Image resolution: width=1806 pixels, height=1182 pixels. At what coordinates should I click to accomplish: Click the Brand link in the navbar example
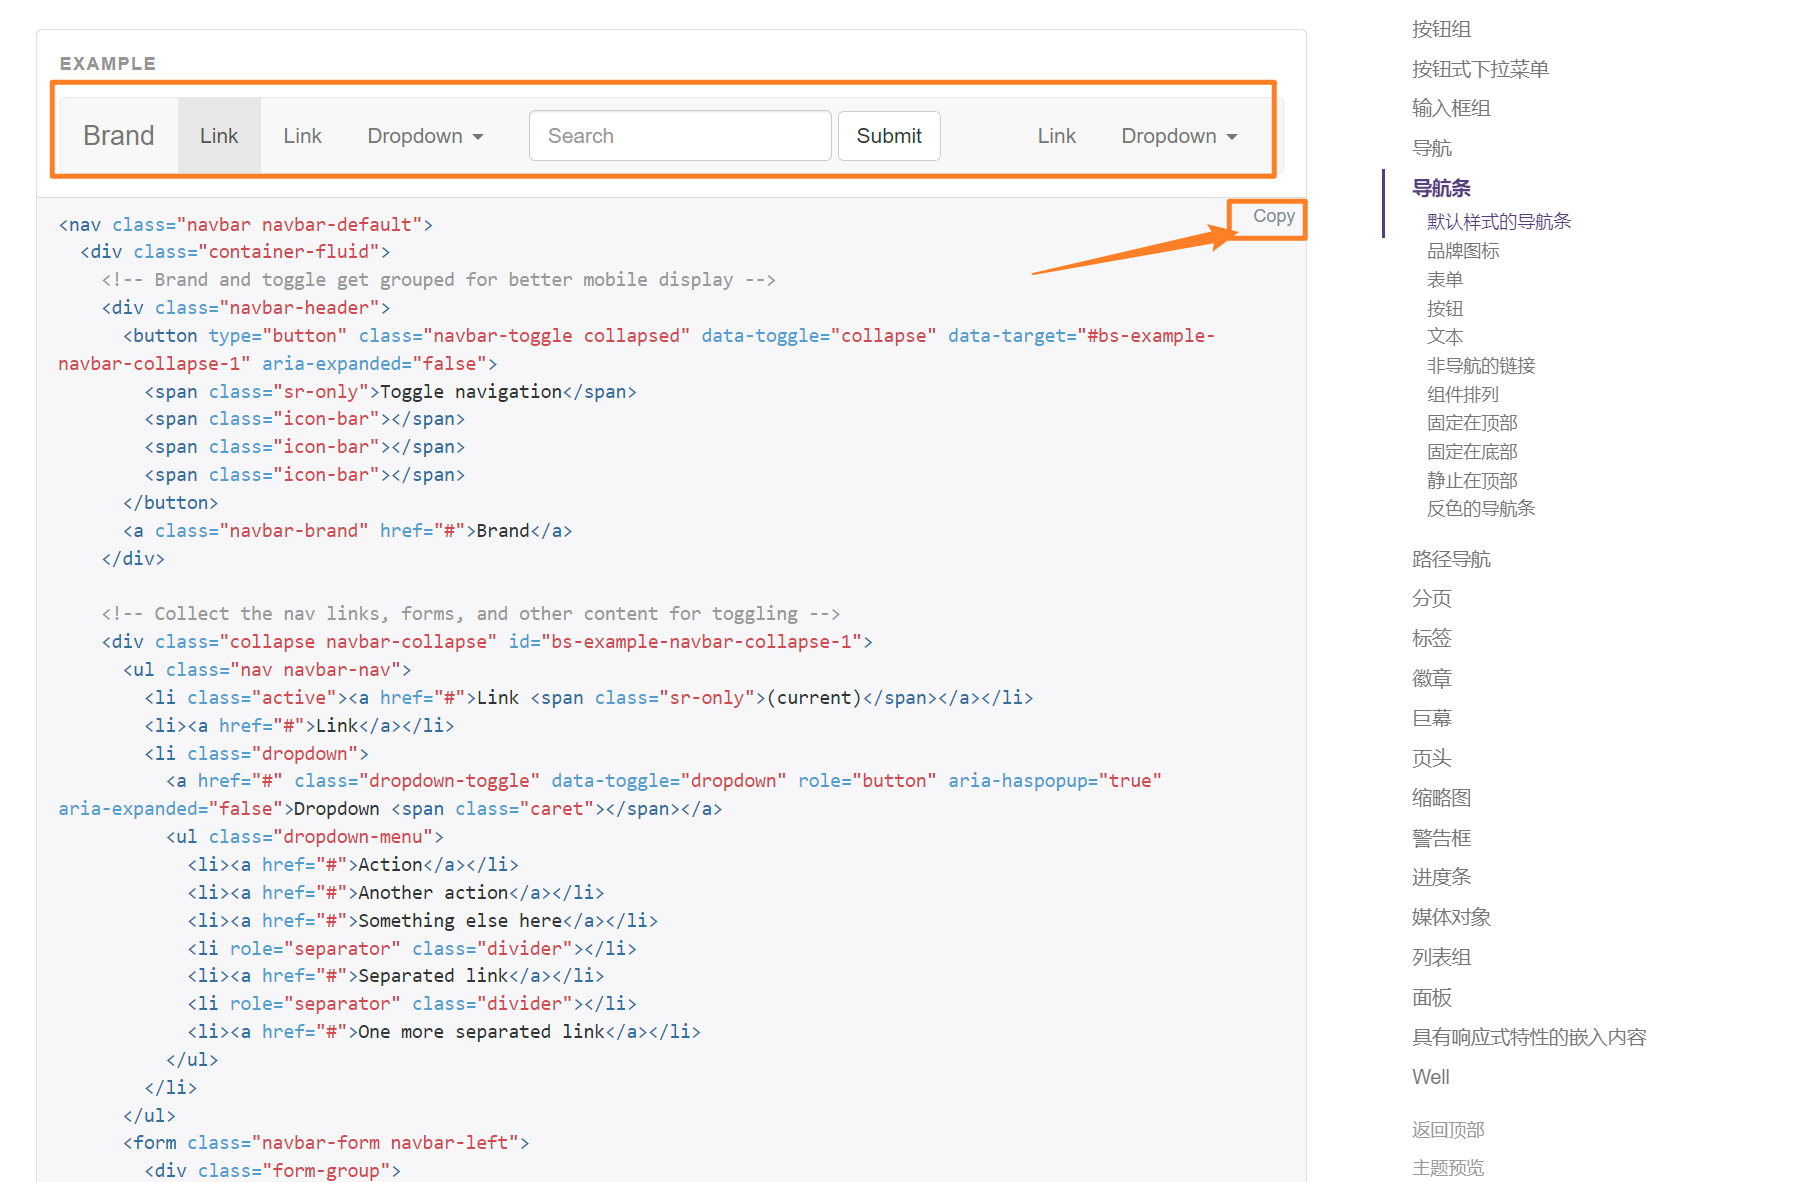[118, 135]
